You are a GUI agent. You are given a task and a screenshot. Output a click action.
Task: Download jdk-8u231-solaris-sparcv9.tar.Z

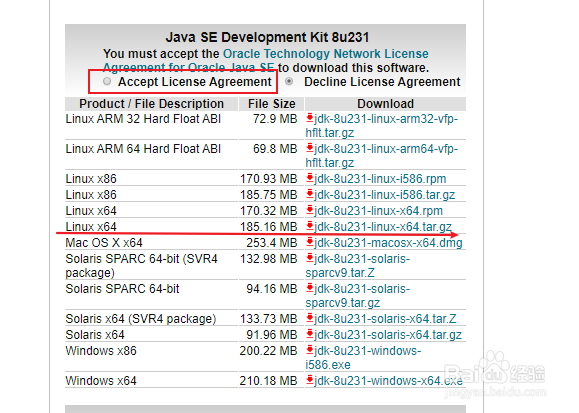point(358,266)
